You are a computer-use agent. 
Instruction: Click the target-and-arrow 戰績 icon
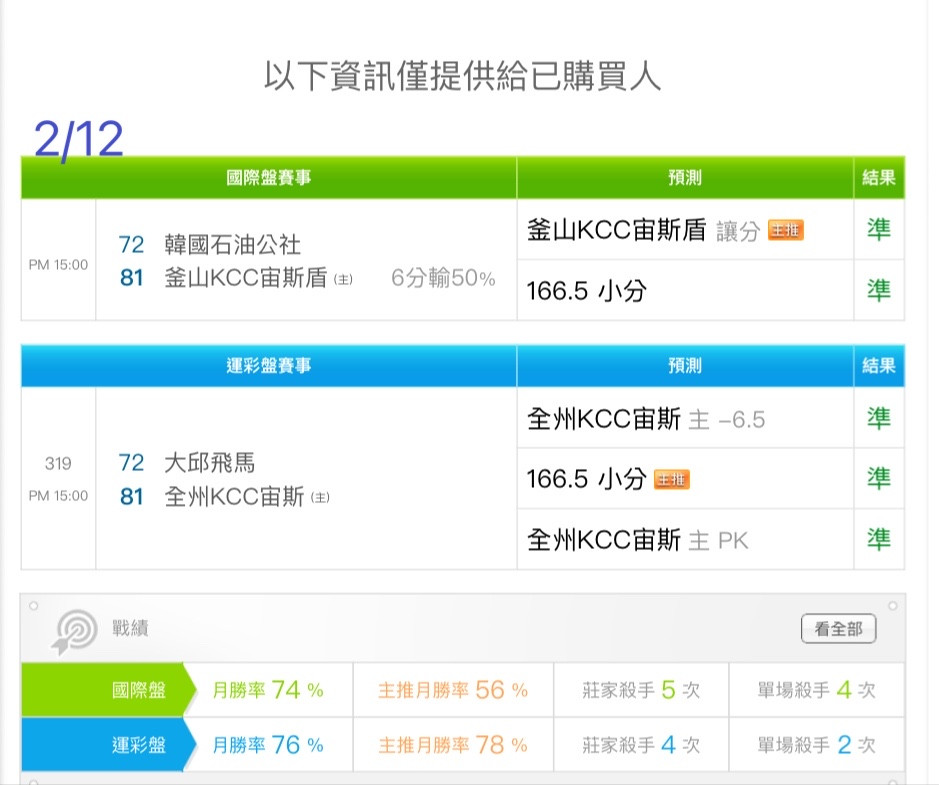pos(74,631)
